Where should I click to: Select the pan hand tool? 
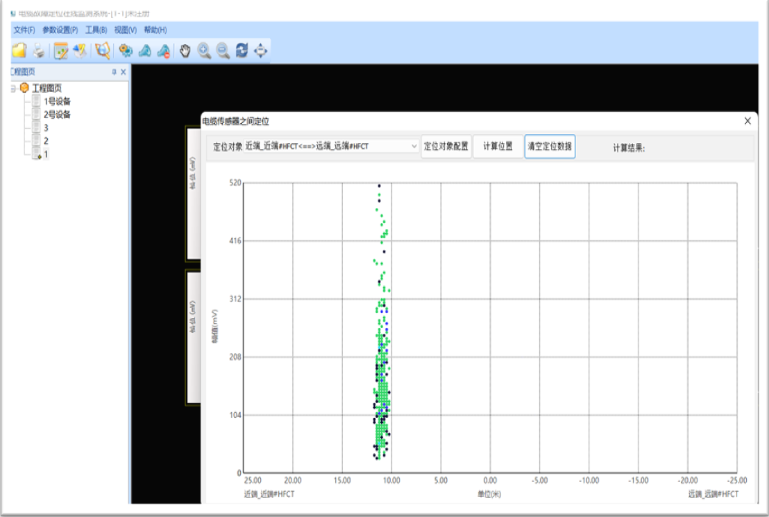point(185,50)
